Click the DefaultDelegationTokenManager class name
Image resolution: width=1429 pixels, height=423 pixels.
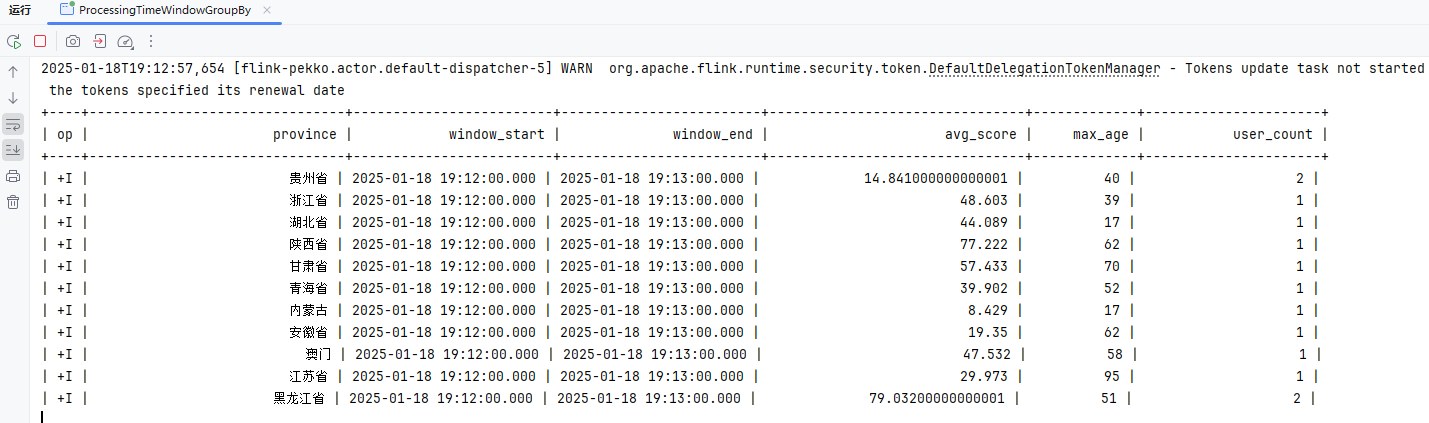1044,68
